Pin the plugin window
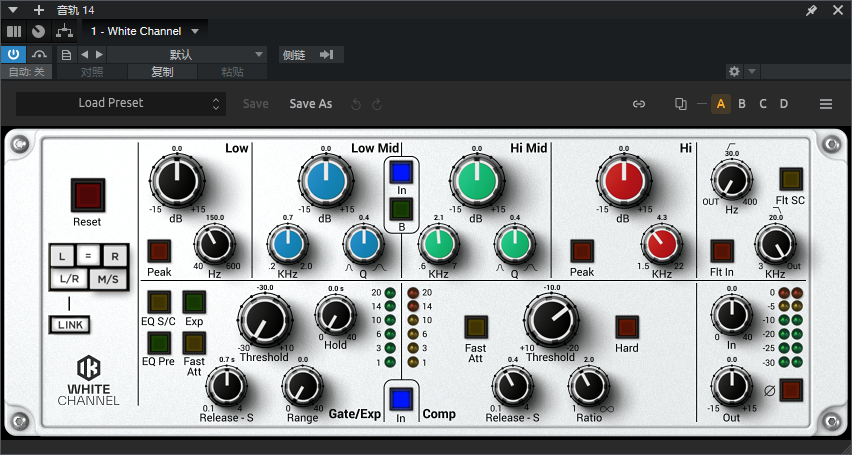The image size is (852, 455). [811, 10]
